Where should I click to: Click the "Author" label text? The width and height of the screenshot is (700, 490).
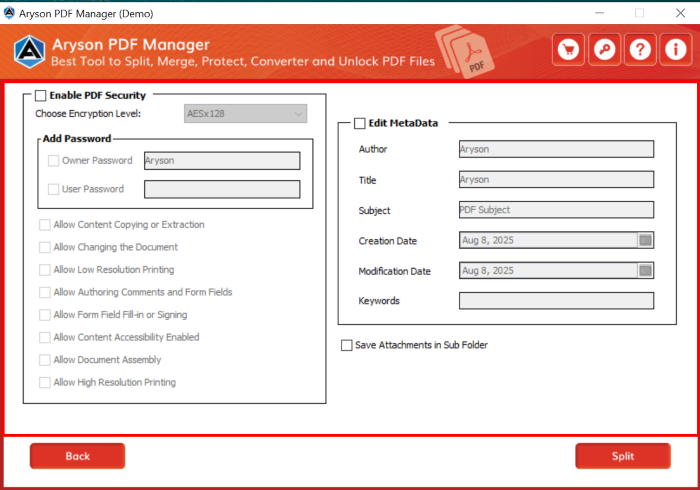point(373,149)
